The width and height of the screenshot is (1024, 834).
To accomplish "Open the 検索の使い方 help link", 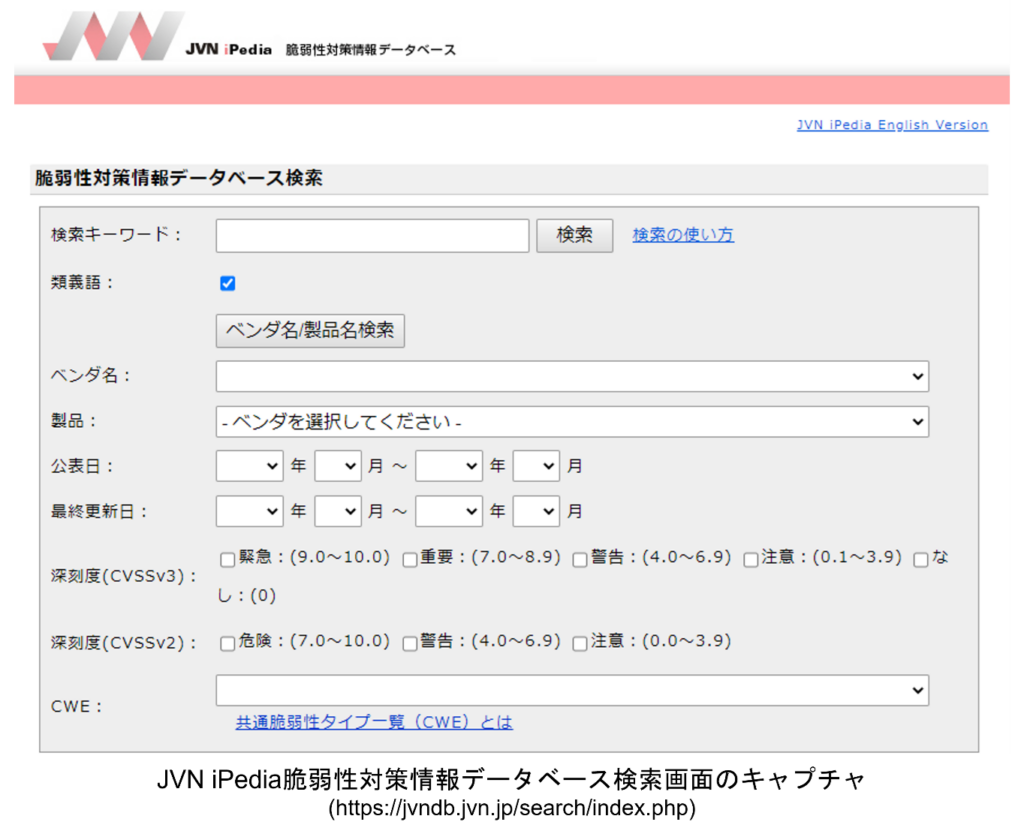I will point(683,235).
